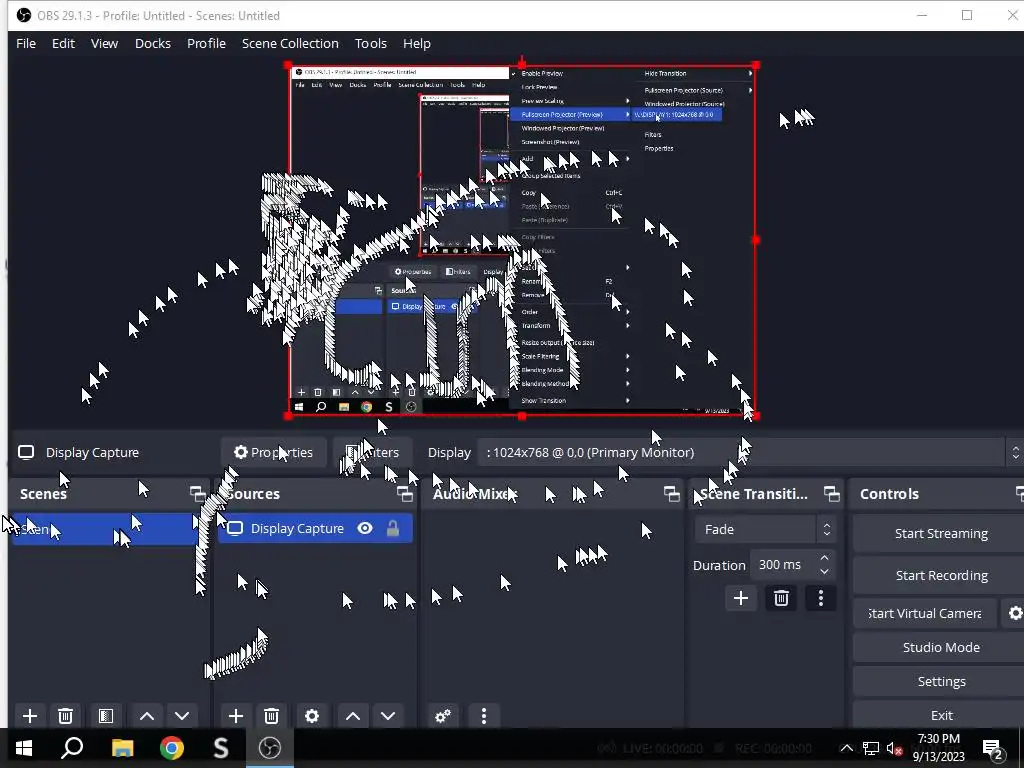Add a scene transition with plus button
The image size is (1024, 768).
point(741,598)
